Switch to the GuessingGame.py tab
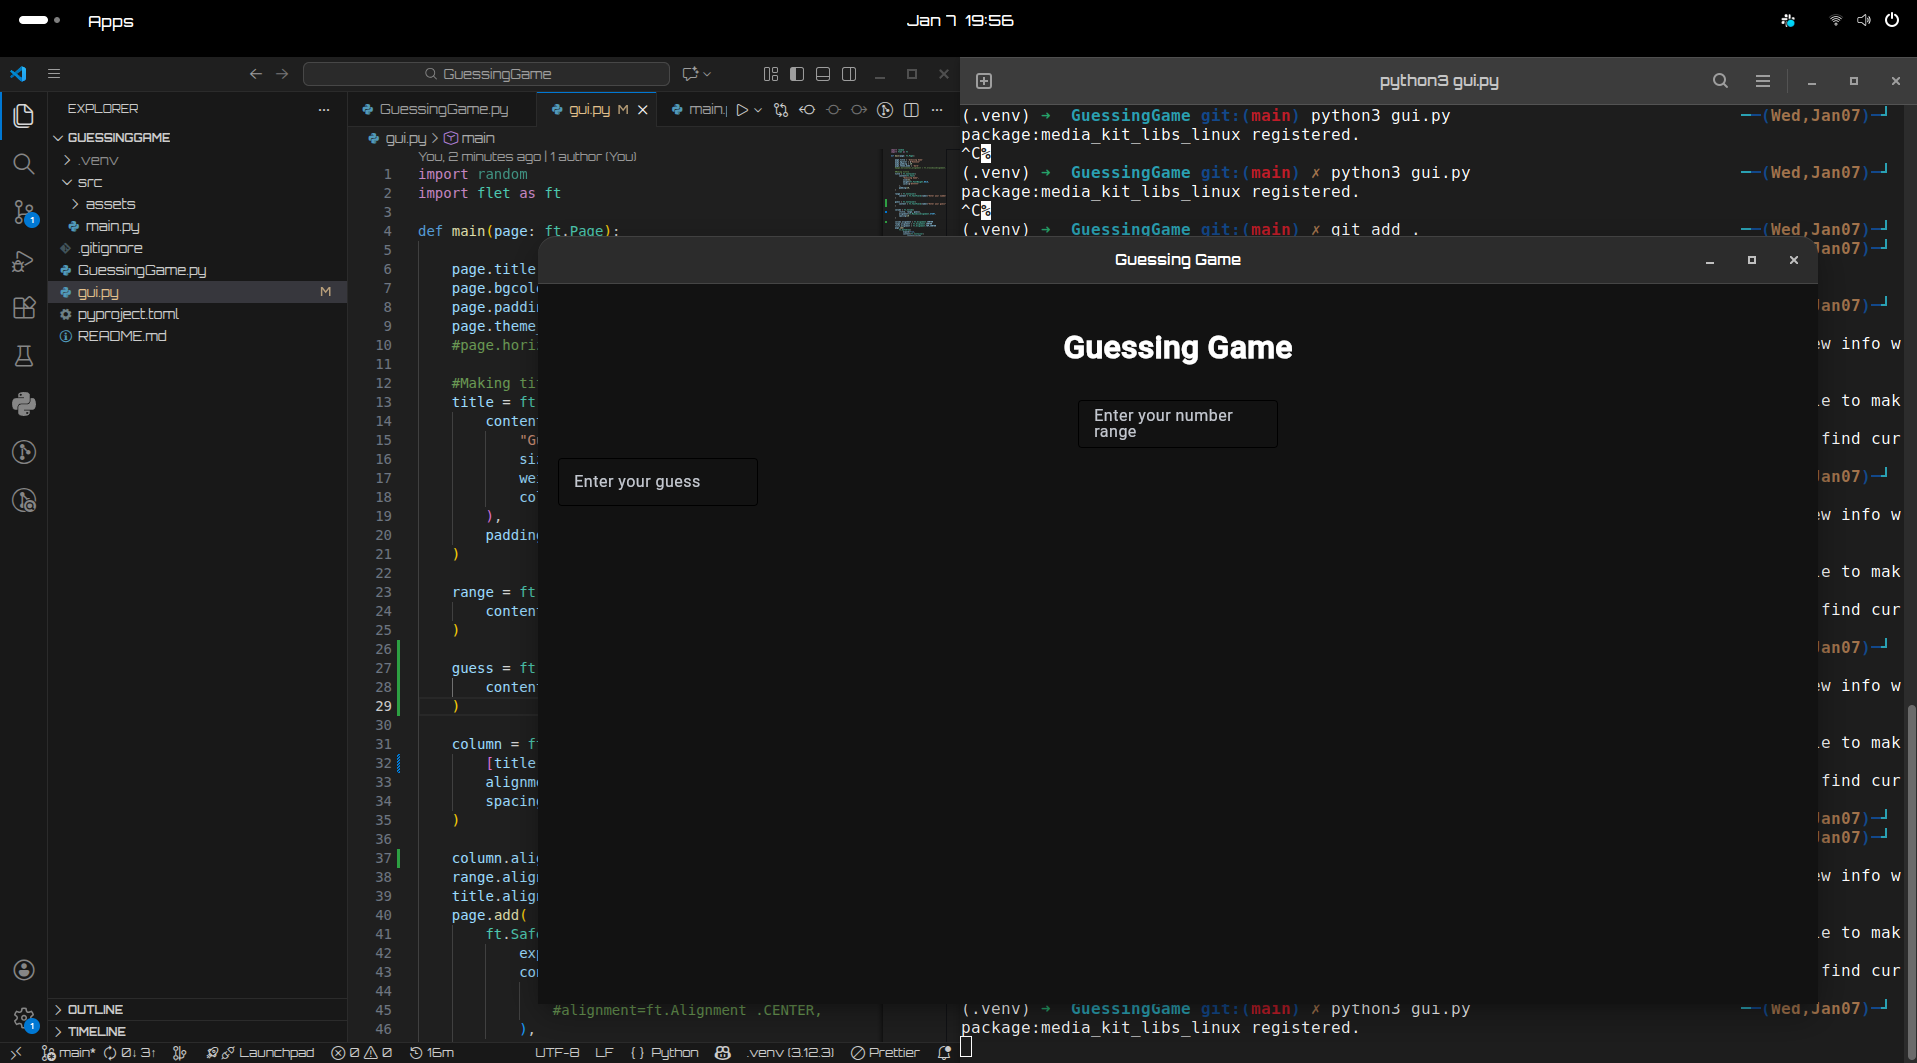The height and width of the screenshot is (1063, 1917). coord(443,110)
